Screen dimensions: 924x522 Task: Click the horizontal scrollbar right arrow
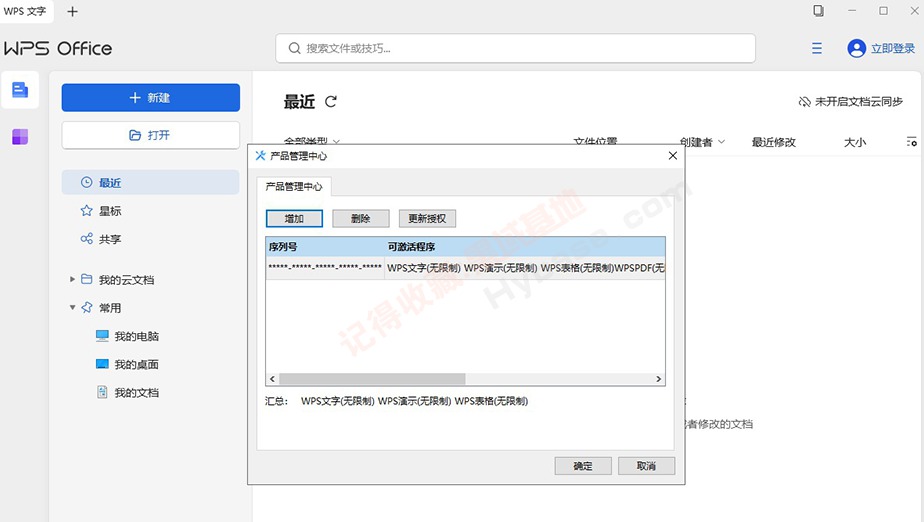659,379
